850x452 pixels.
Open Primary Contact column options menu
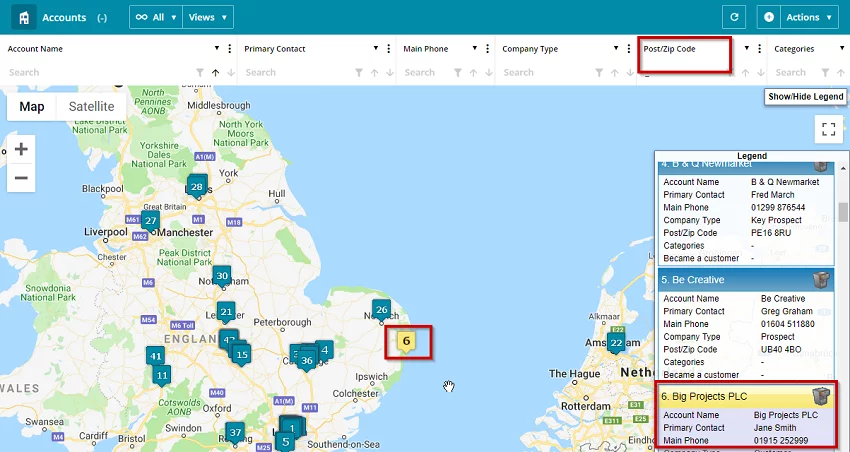tap(389, 49)
